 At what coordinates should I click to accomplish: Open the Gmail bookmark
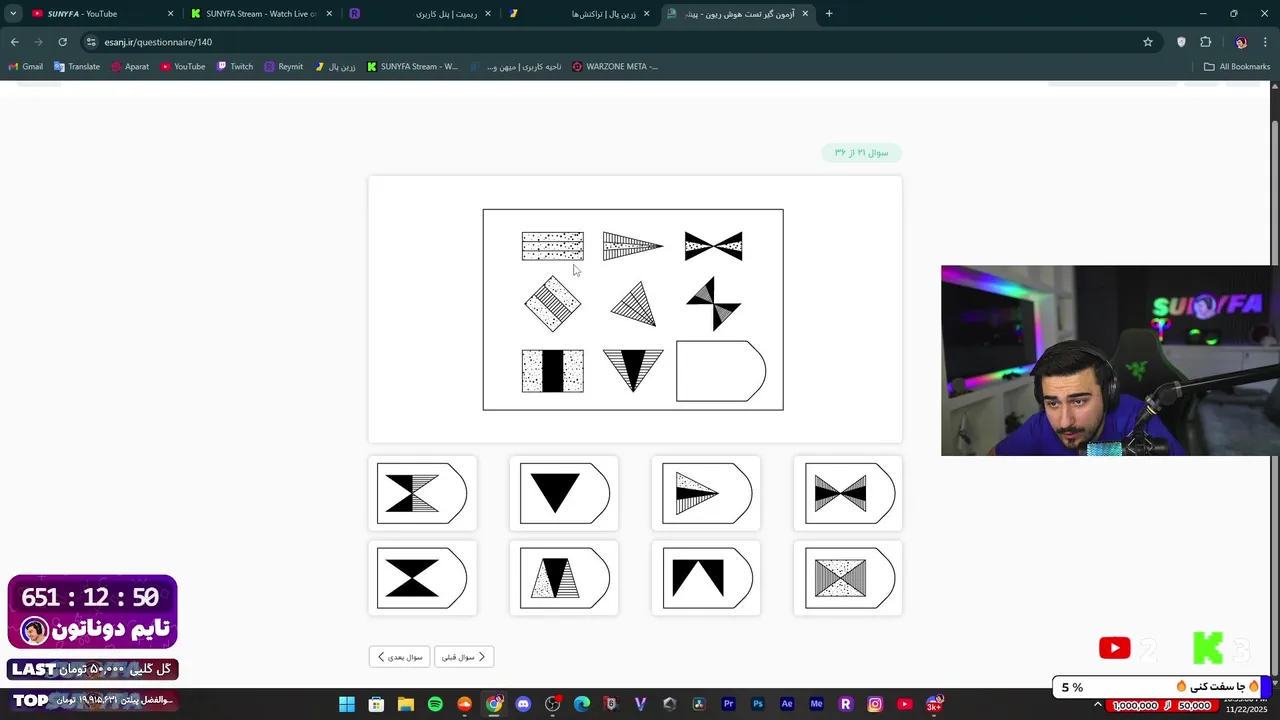pyautogui.click(x=26, y=67)
